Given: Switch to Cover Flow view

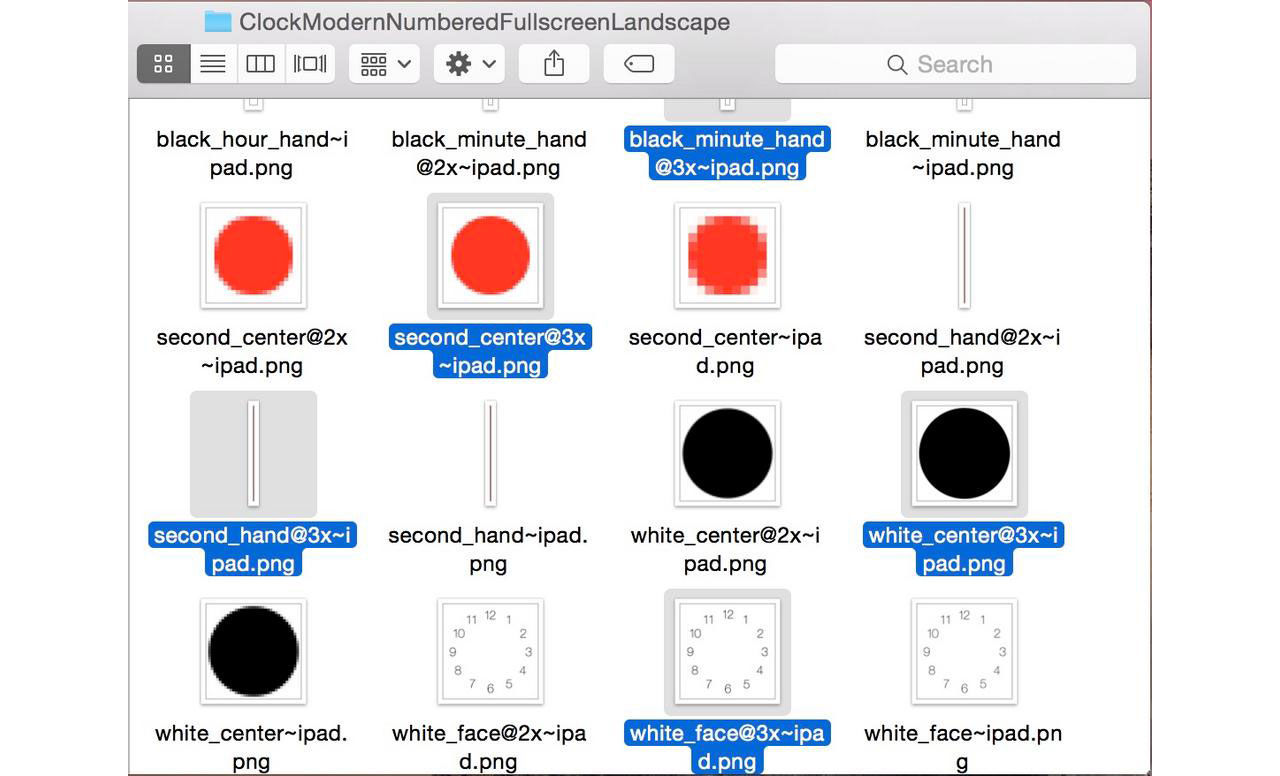Looking at the screenshot, I should (310, 64).
